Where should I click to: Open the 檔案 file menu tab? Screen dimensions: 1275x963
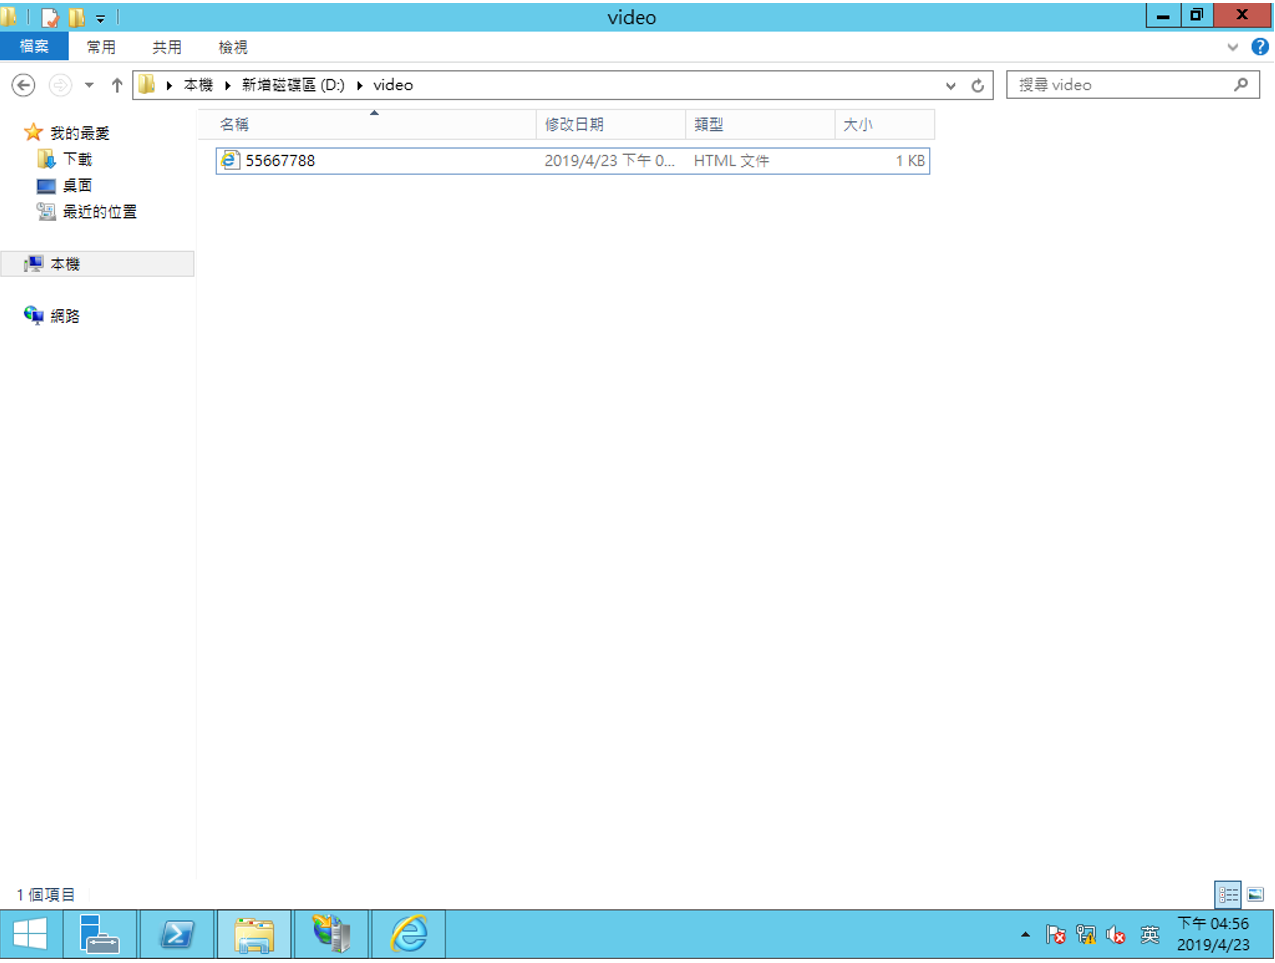pyautogui.click(x=34, y=47)
